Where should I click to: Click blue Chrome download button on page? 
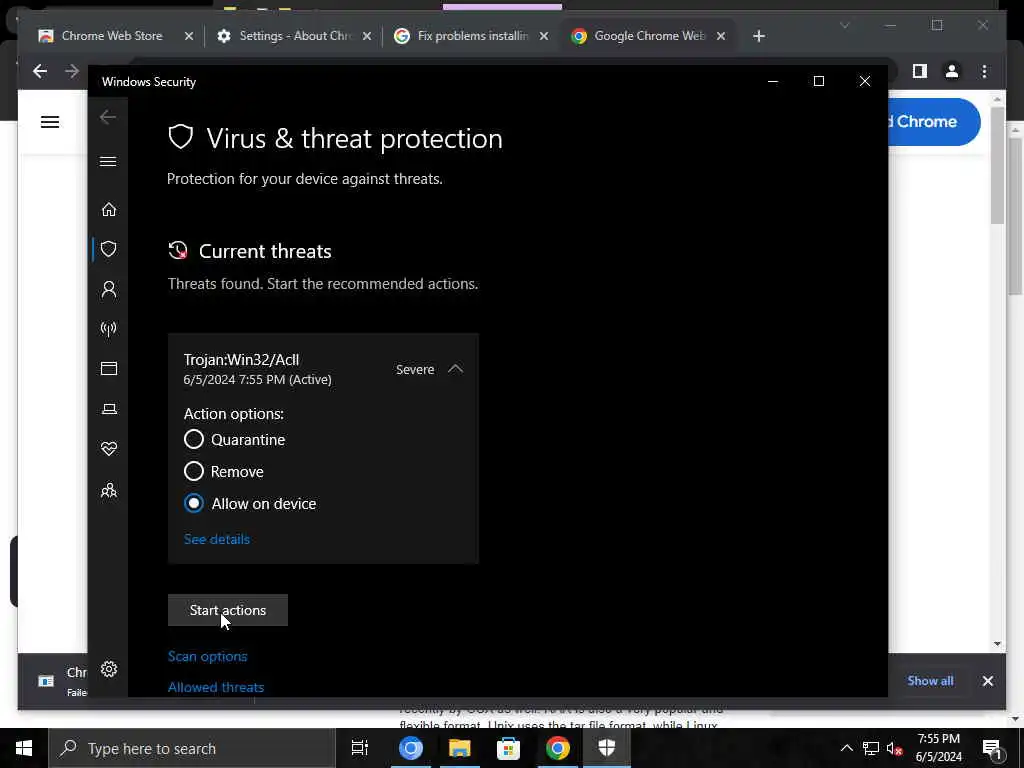point(934,121)
